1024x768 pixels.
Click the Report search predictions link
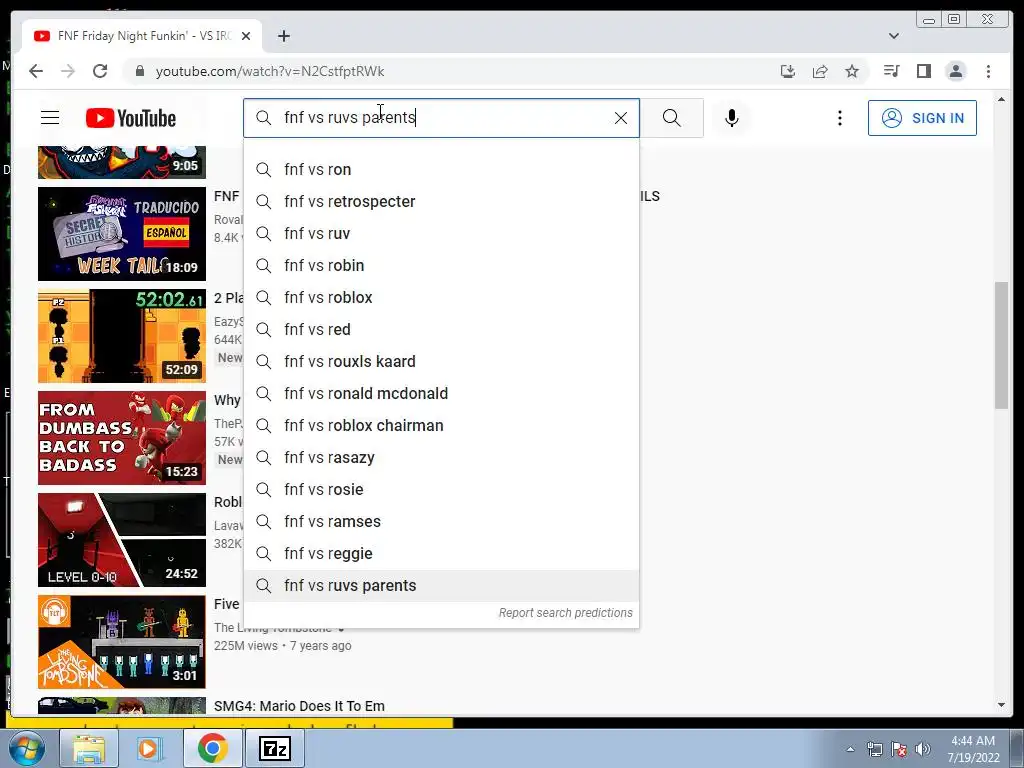(566, 613)
